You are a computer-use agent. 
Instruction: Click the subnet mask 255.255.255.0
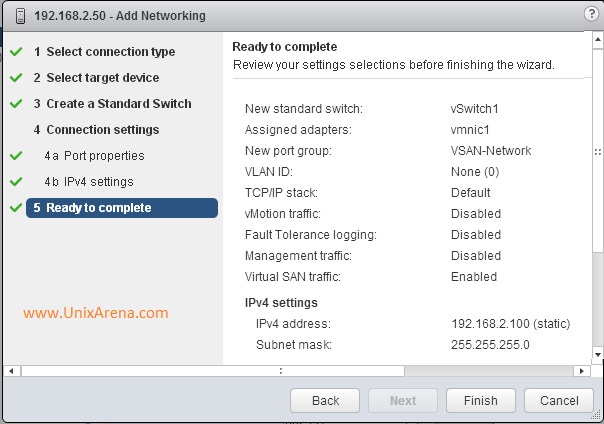coord(490,345)
